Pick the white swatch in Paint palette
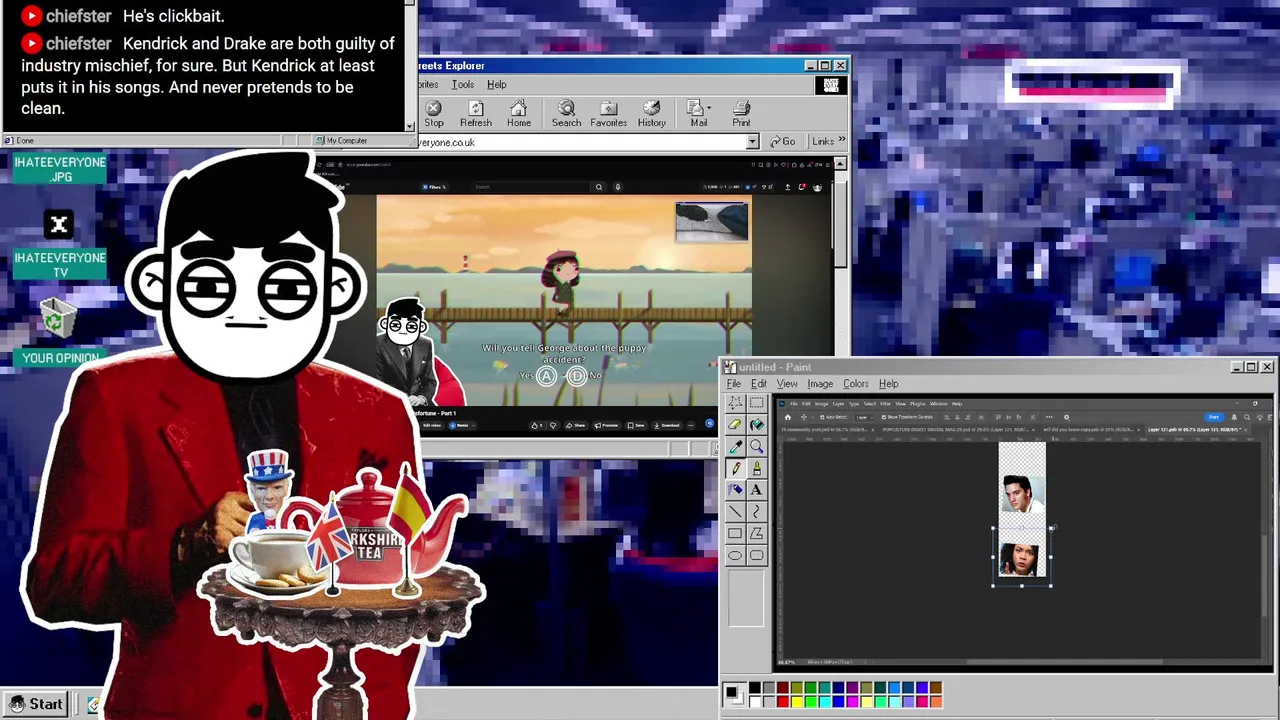This screenshot has height=720, width=1280. 755,701
